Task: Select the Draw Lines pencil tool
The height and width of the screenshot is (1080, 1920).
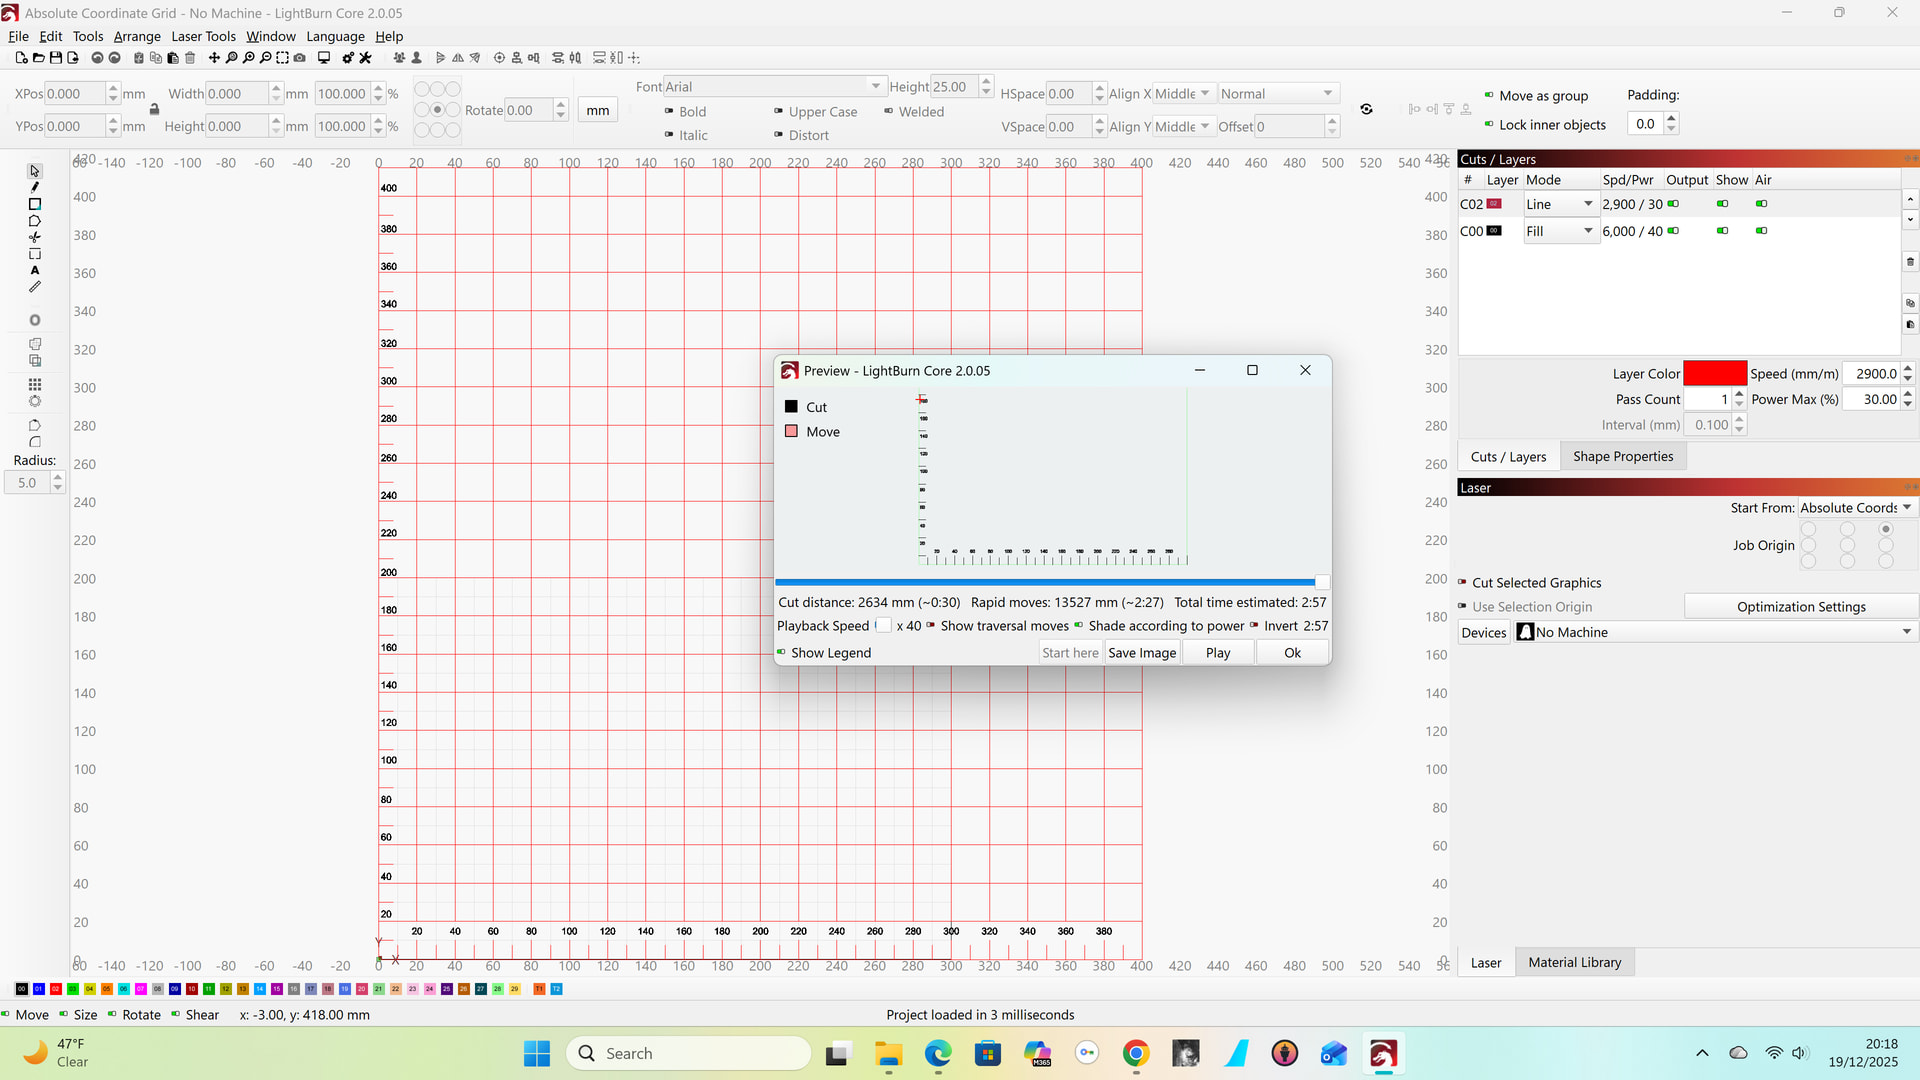Action: tap(35, 187)
